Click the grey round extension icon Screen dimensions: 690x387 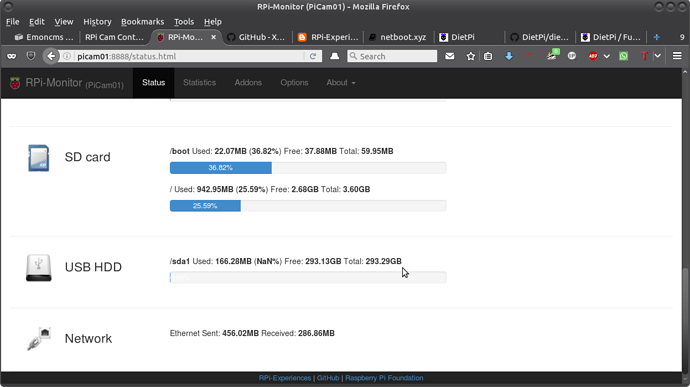coord(572,56)
